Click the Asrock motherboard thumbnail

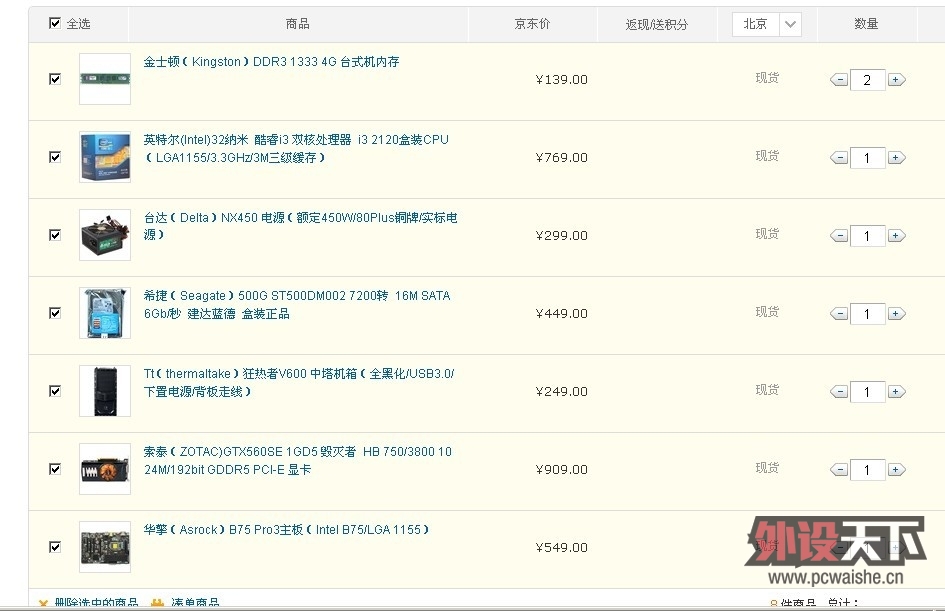click(x=105, y=547)
